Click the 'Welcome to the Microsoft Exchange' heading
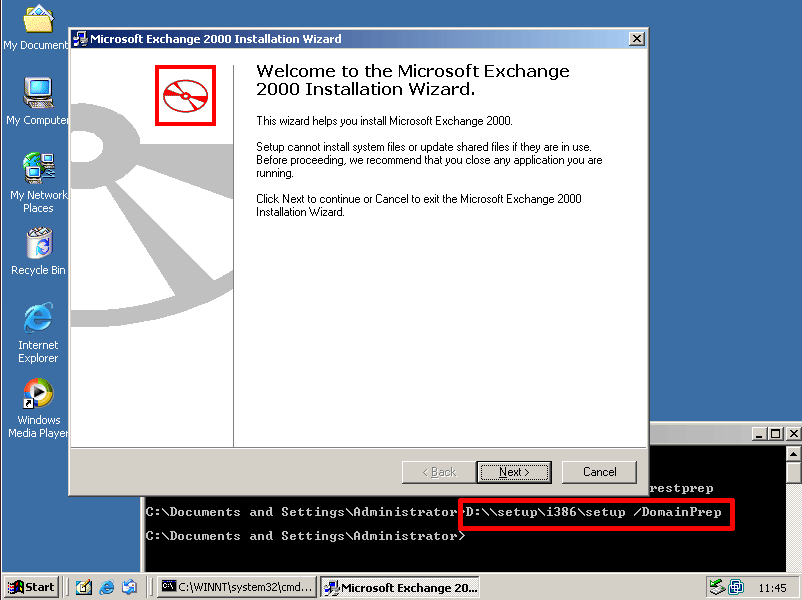Viewport: 802px width, 600px height. click(x=413, y=80)
